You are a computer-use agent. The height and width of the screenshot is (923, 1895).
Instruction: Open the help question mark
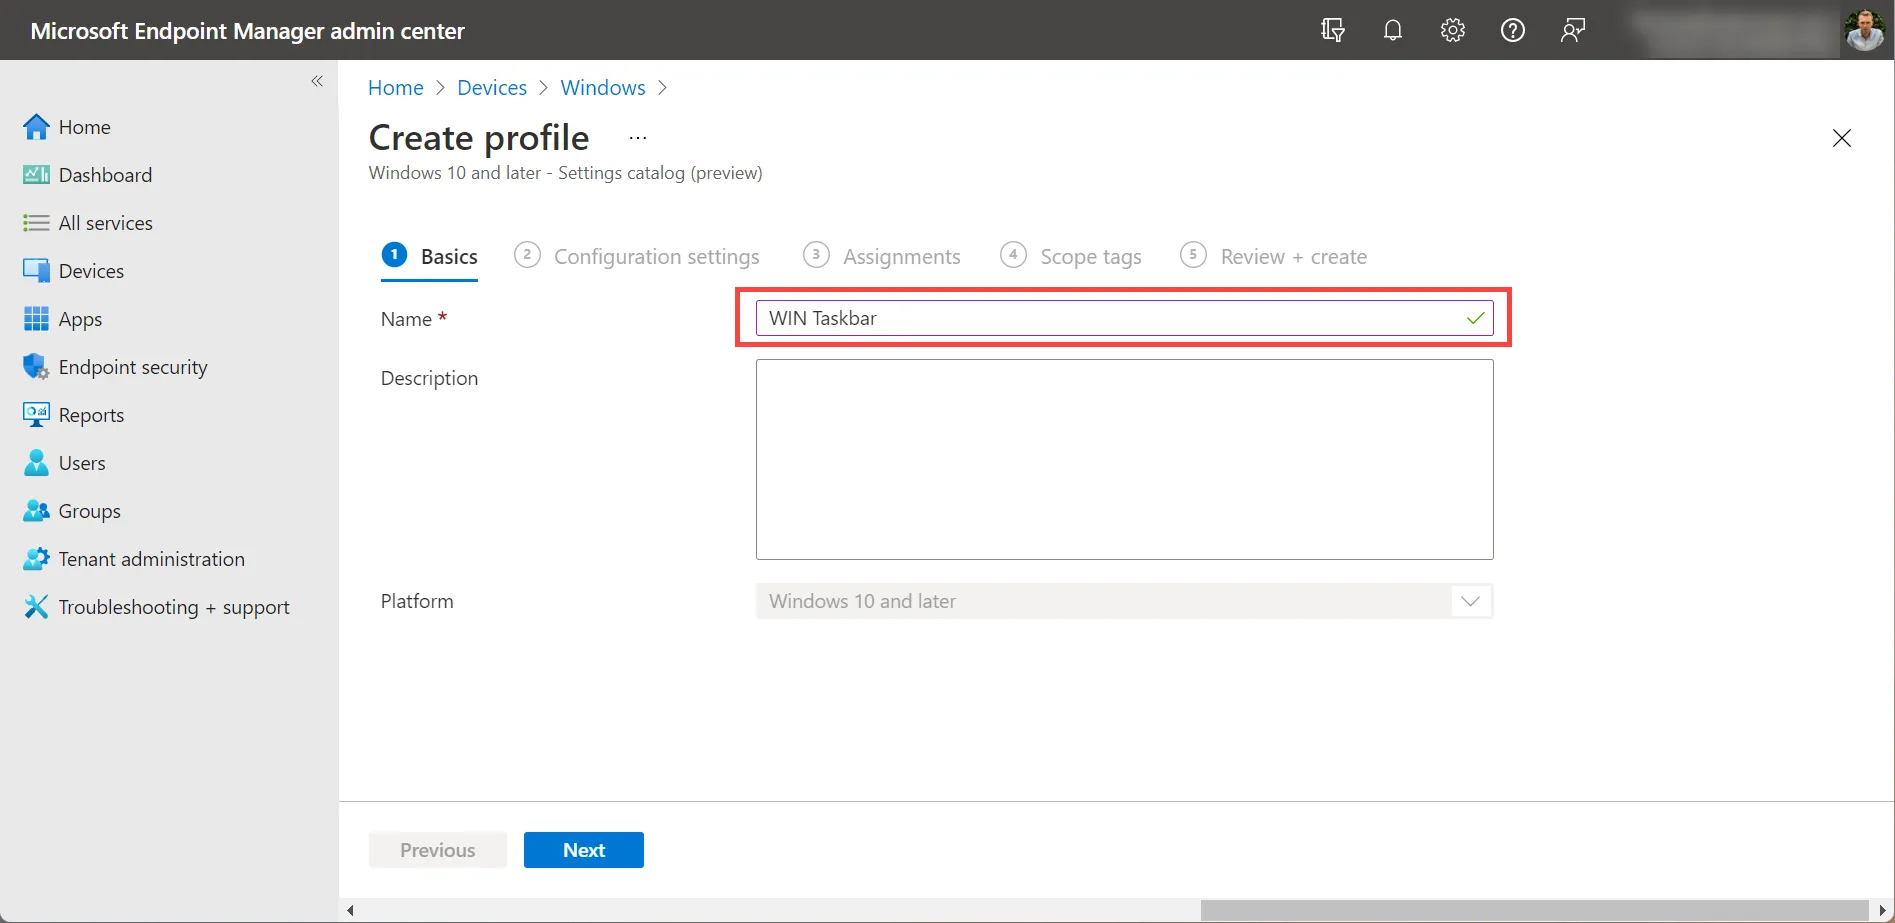pos(1512,30)
